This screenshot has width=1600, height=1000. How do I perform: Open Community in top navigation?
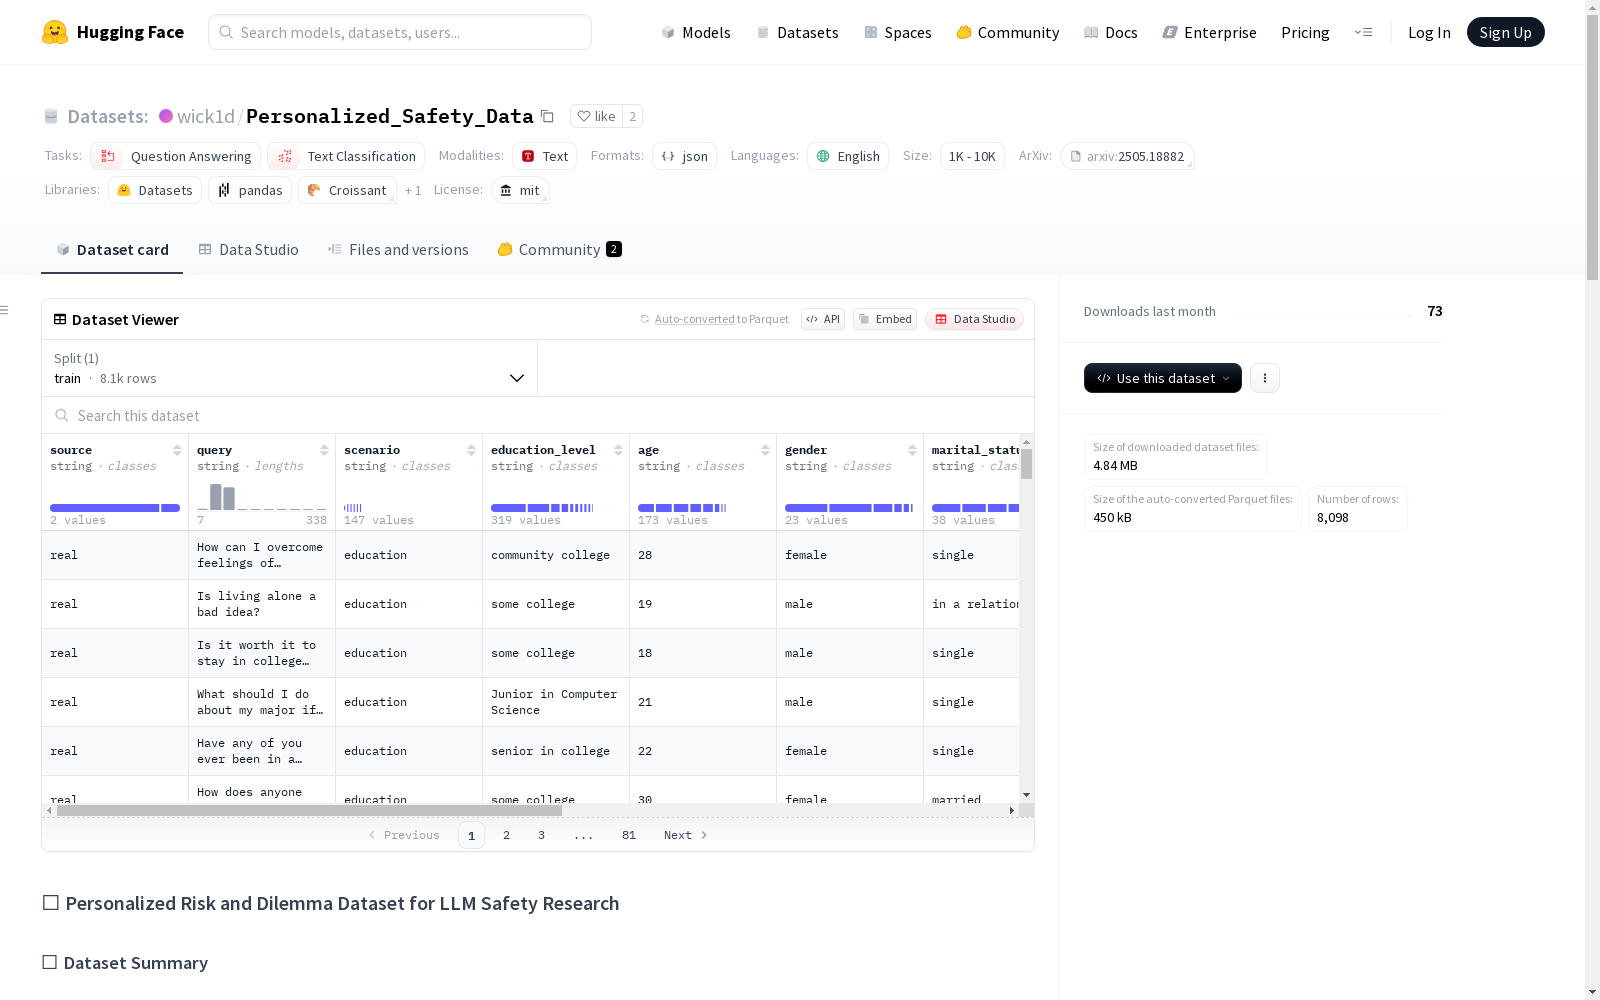1008,32
